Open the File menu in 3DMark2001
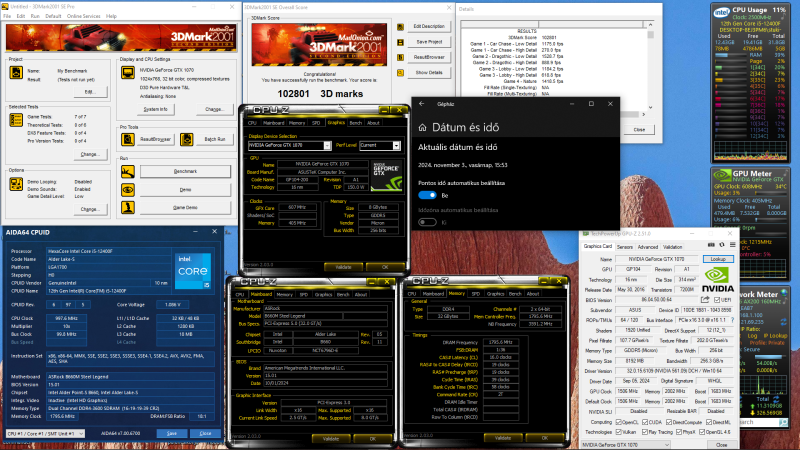 [x=7, y=16]
